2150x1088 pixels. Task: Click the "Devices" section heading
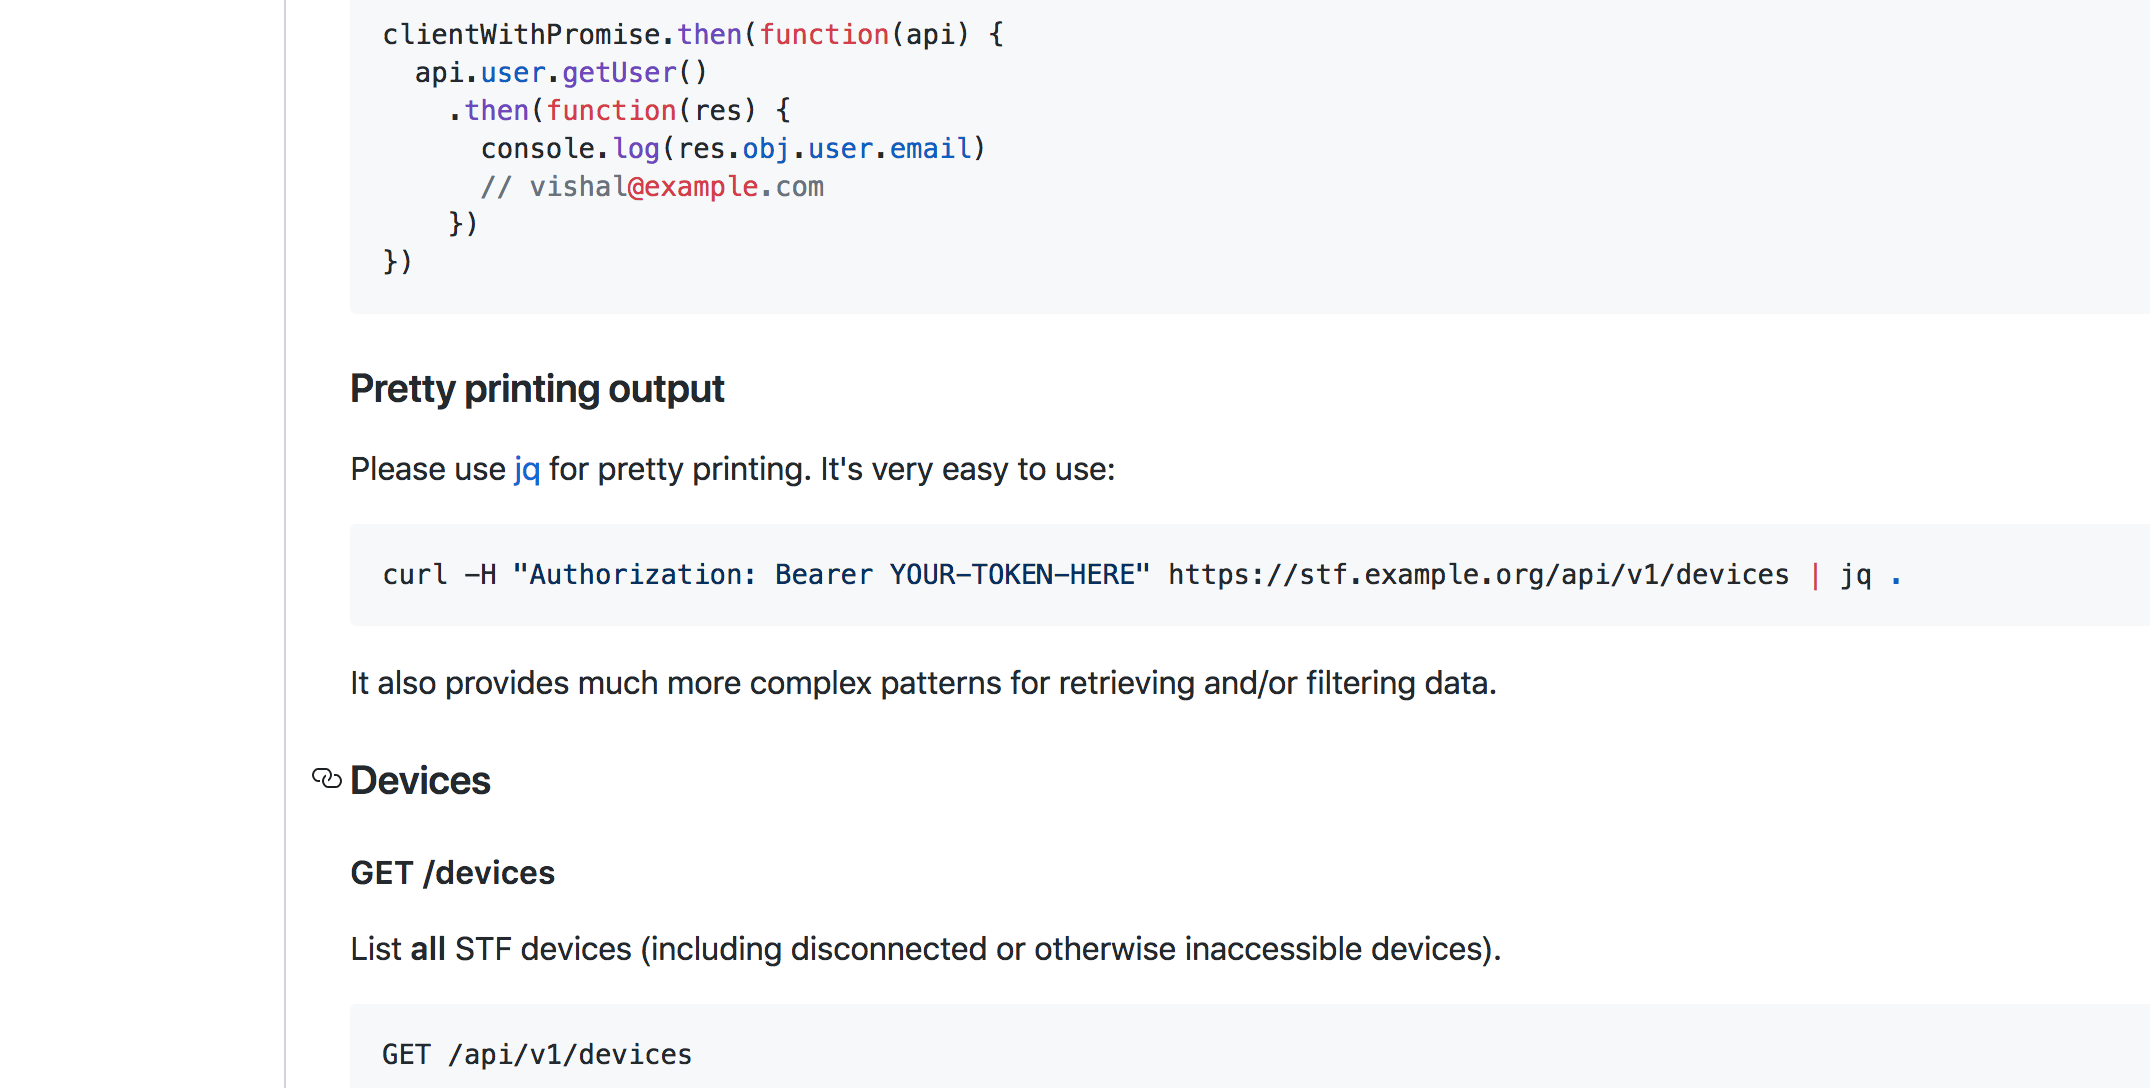point(420,780)
